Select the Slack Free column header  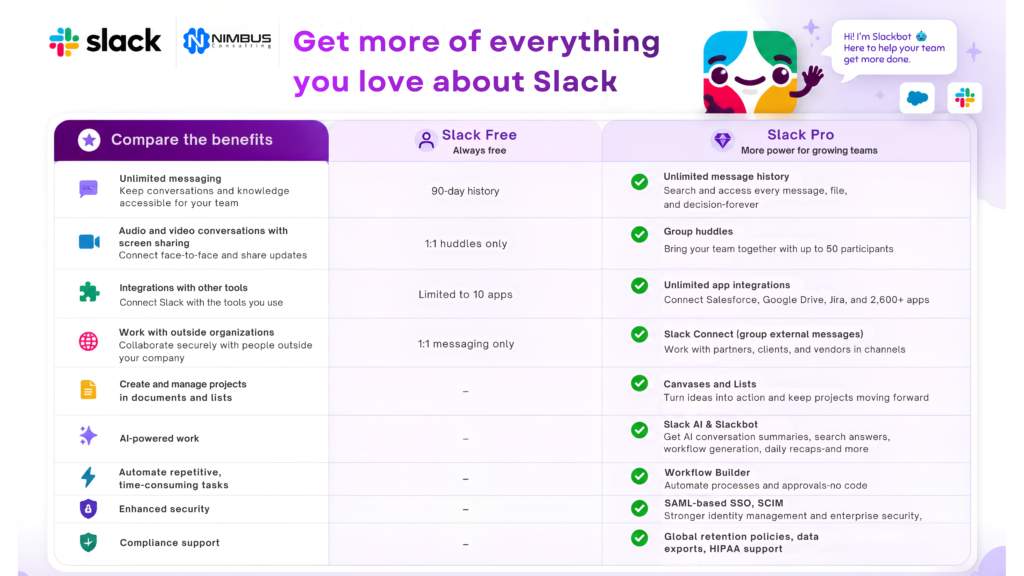pos(465,141)
